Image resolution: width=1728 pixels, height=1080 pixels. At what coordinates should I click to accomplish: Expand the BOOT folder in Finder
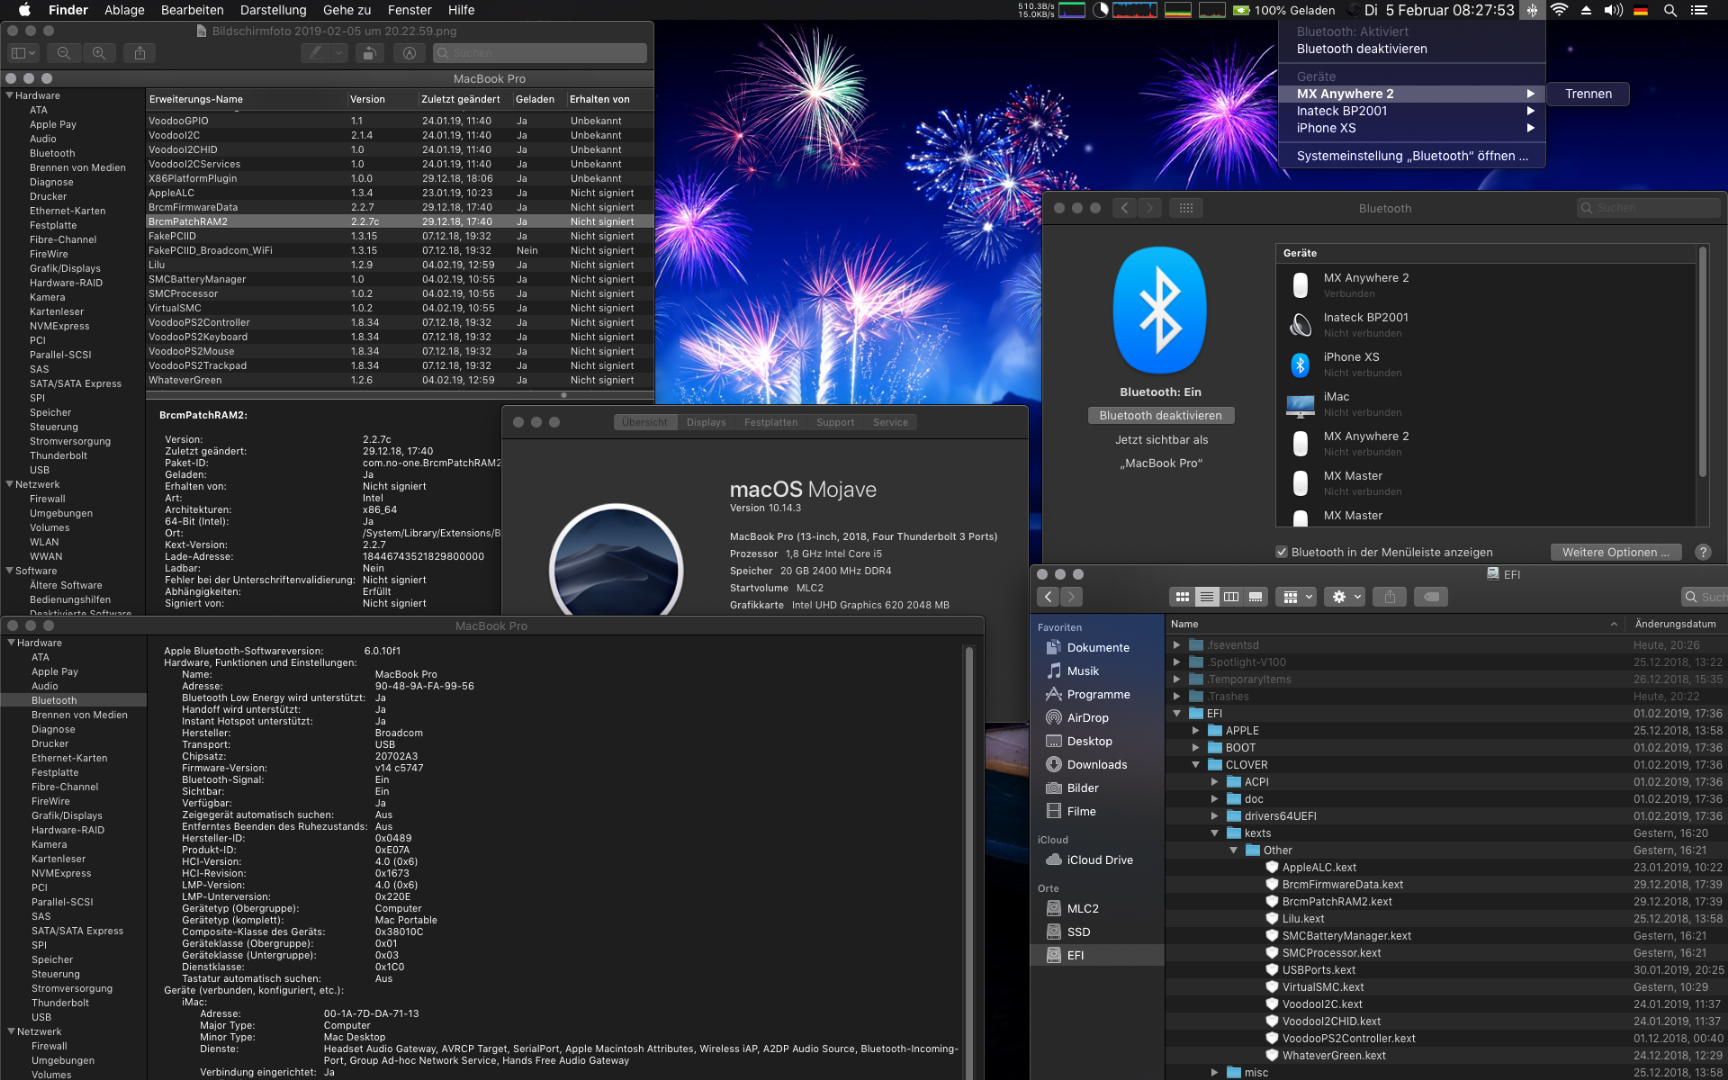1196,748
